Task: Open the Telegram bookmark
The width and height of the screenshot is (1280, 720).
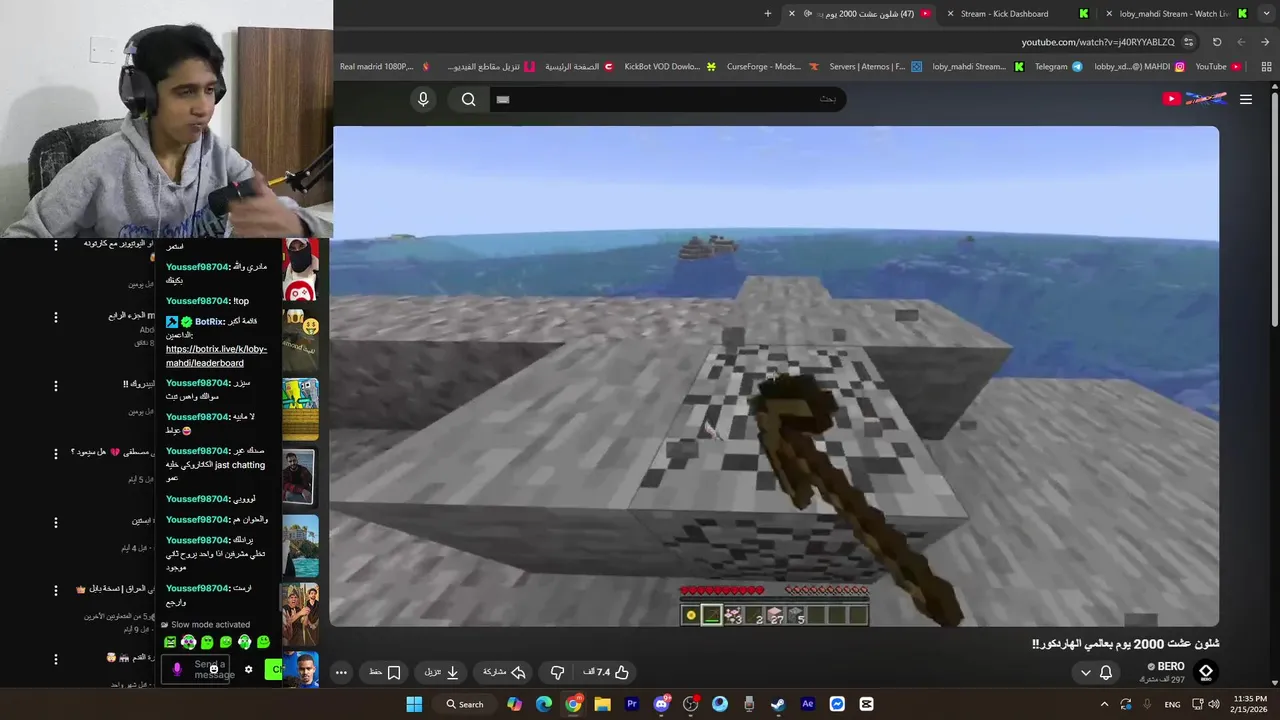Action: 1058,67
